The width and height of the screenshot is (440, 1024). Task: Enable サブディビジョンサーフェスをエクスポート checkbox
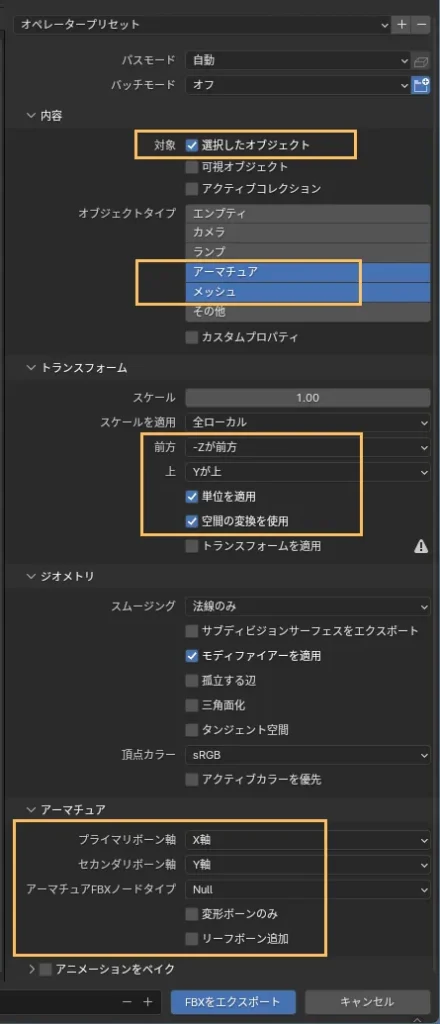191,632
